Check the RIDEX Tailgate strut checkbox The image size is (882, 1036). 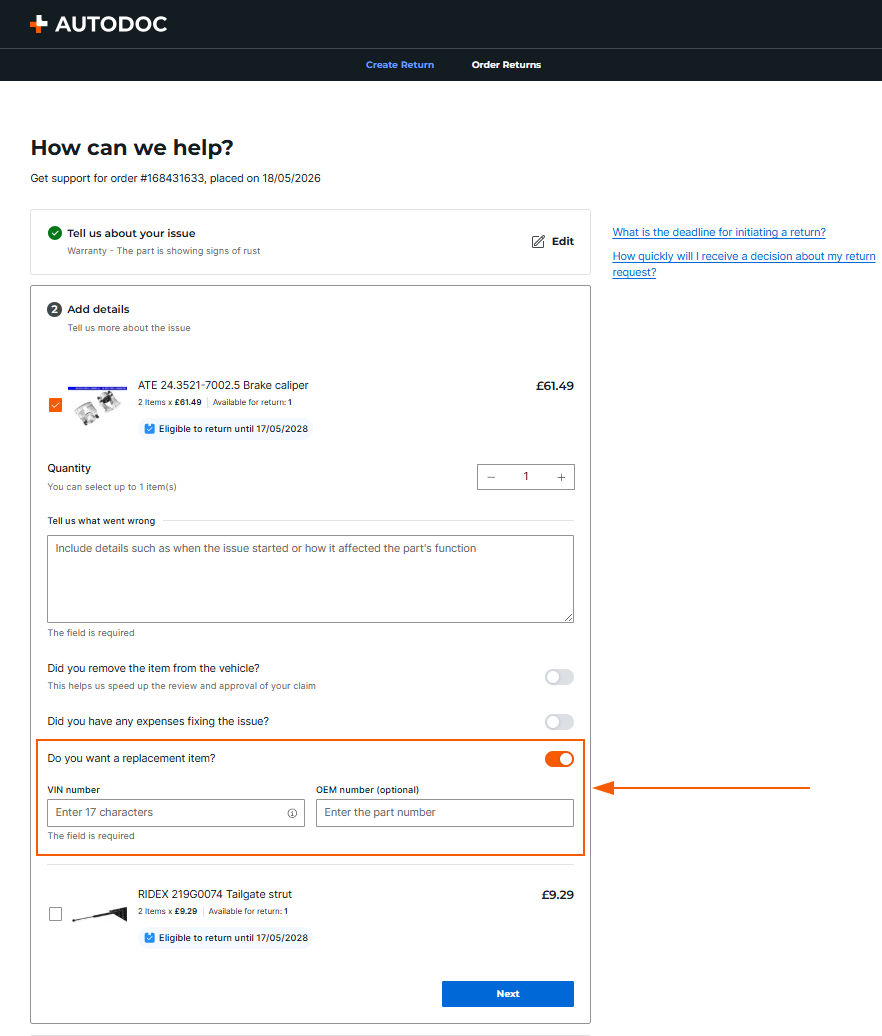[x=55, y=914]
